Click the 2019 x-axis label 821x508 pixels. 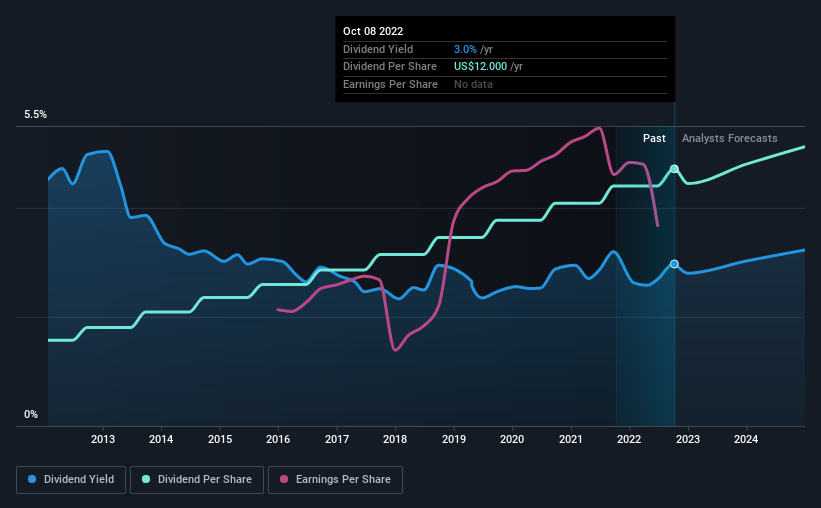(x=454, y=439)
